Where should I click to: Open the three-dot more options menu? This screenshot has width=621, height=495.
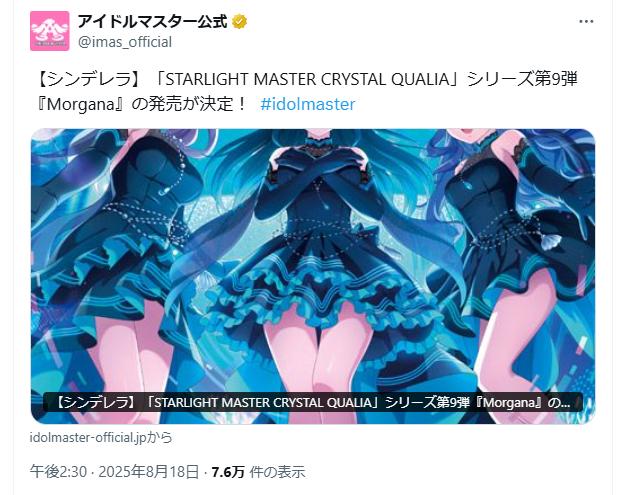click(586, 21)
